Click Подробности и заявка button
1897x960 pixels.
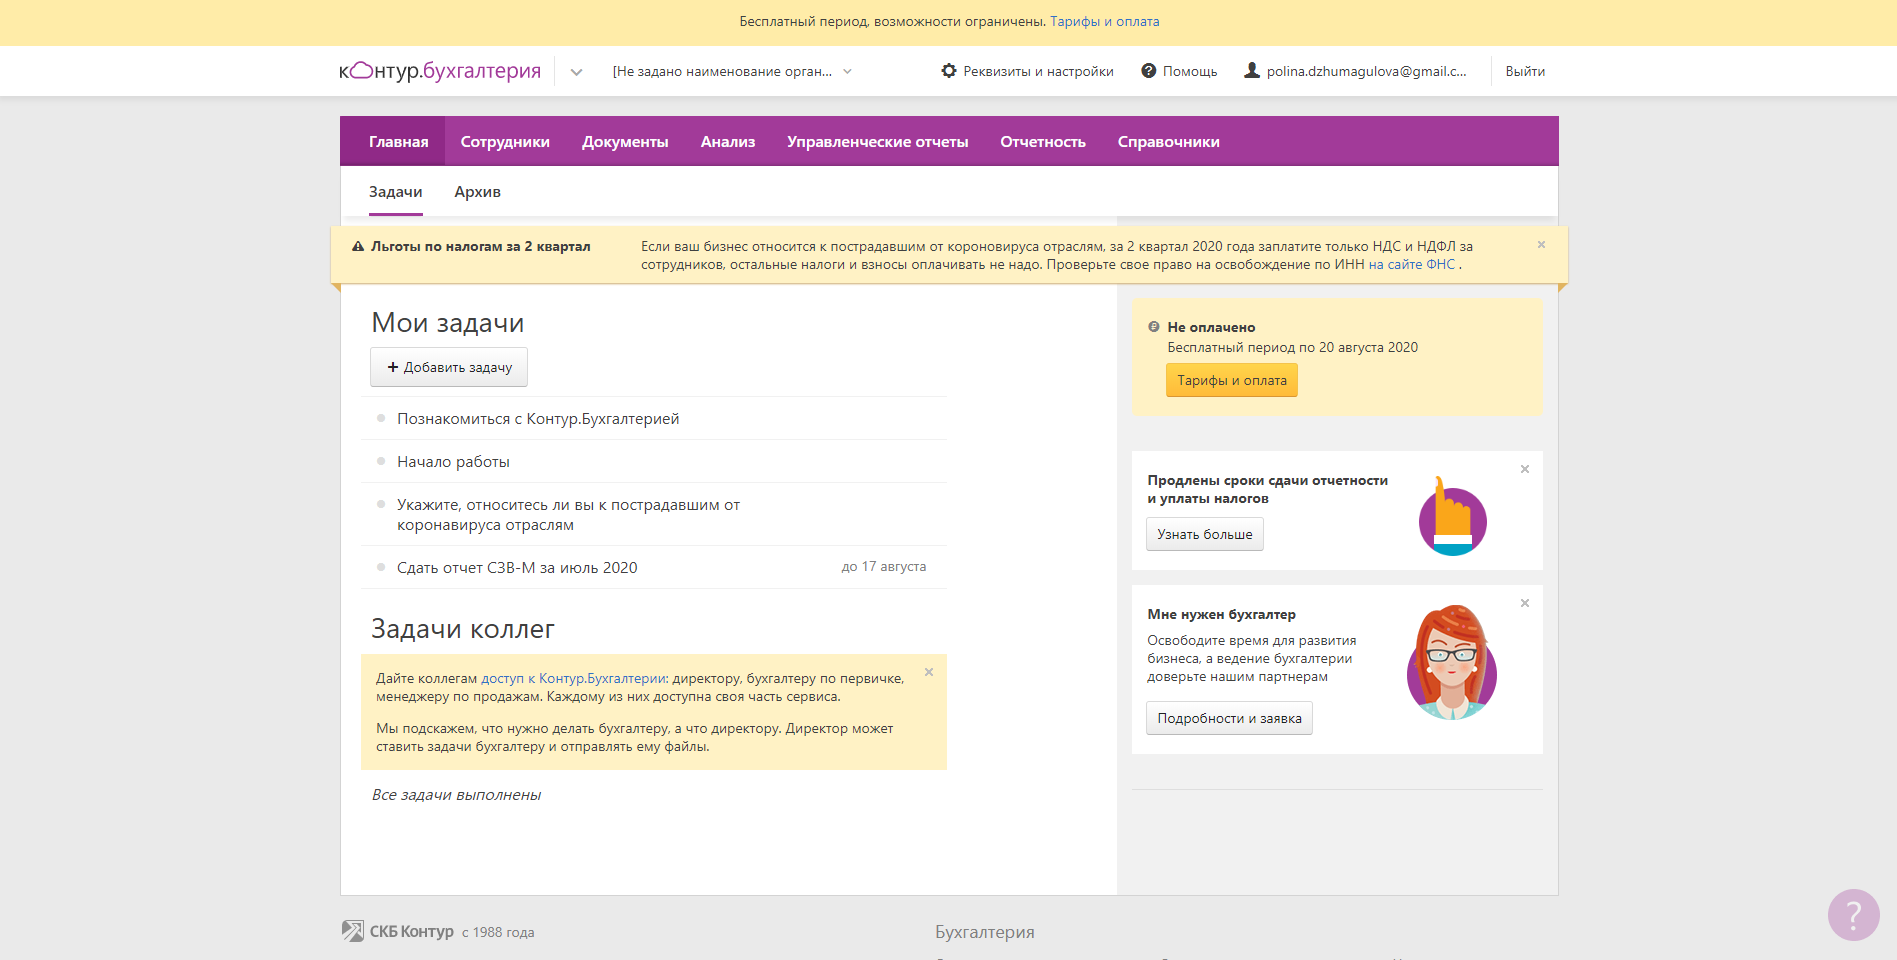tap(1229, 718)
